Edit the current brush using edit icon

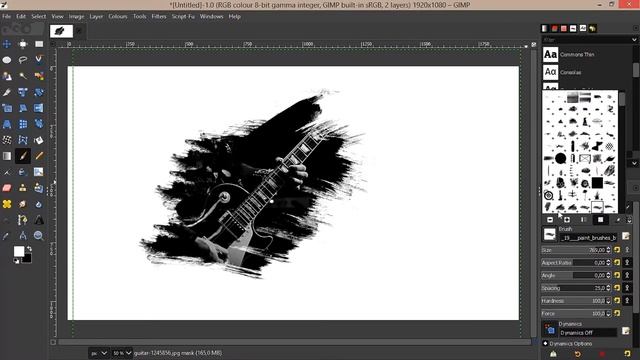click(x=626, y=236)
